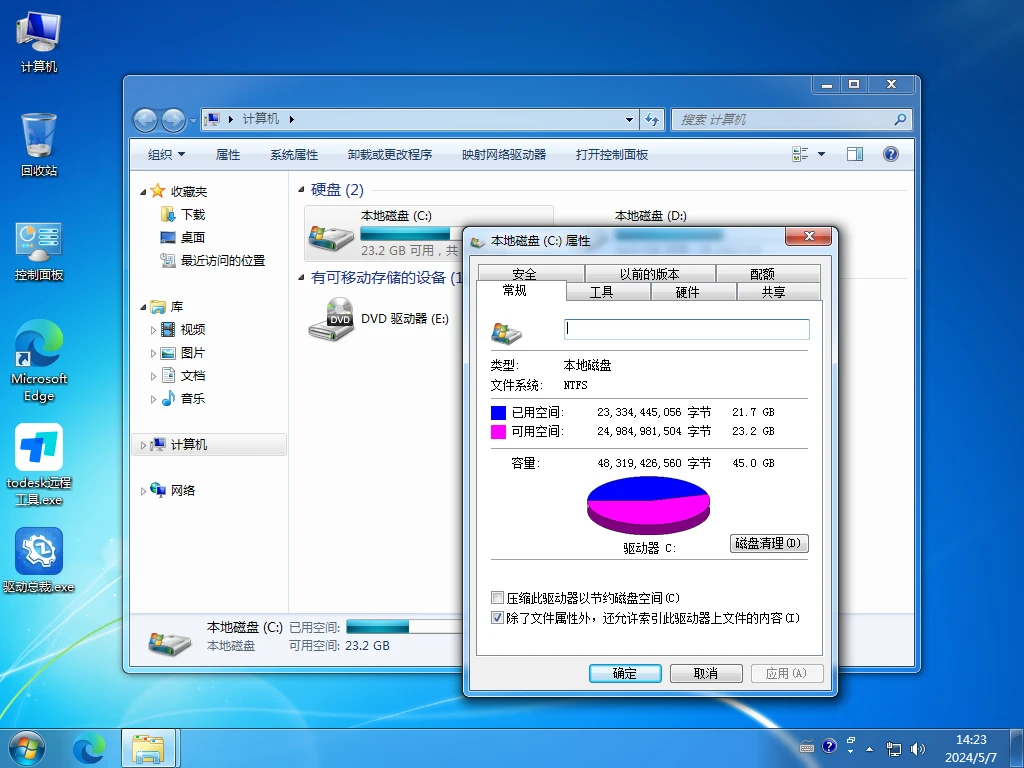Click the refresh button beside address bar
The height and width of the screenshot is (768, 1024).
[x=652, y=120]
